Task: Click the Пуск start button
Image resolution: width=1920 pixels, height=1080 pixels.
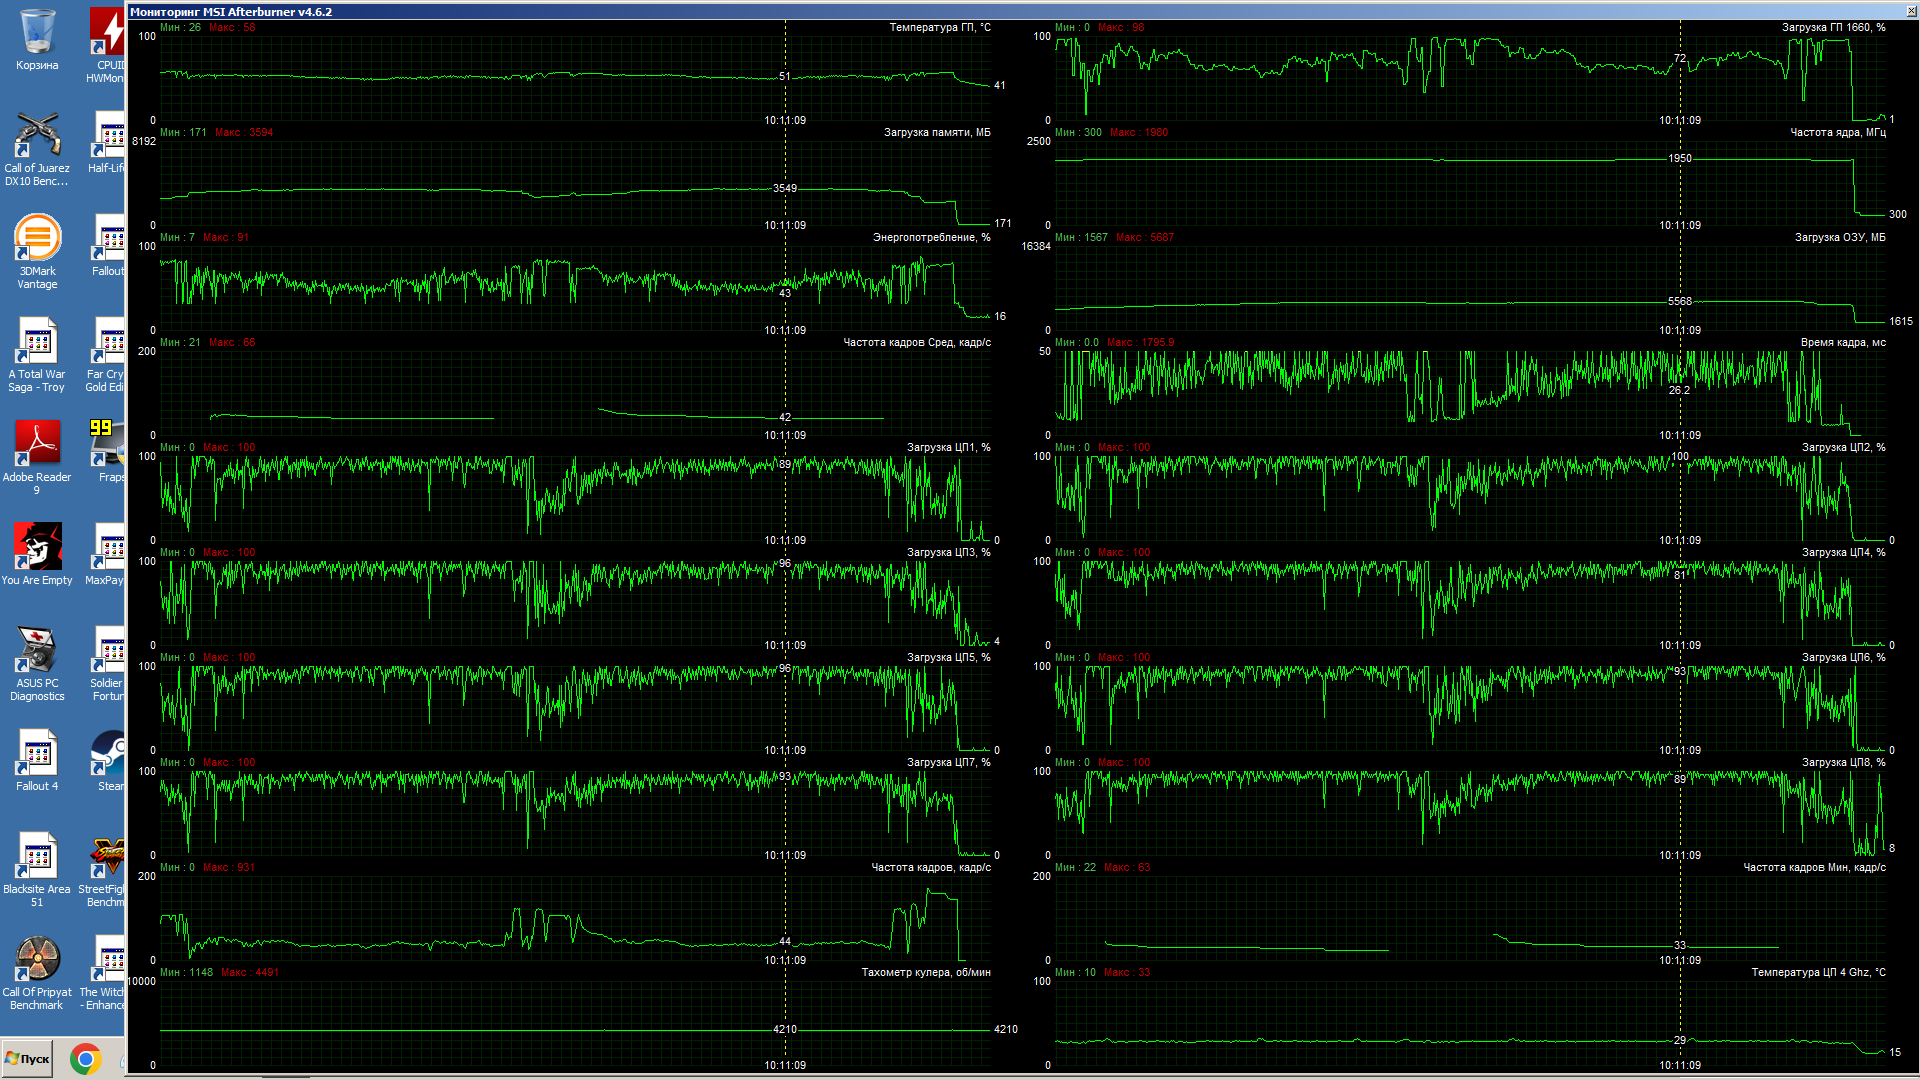Action: coord(28,1058)
